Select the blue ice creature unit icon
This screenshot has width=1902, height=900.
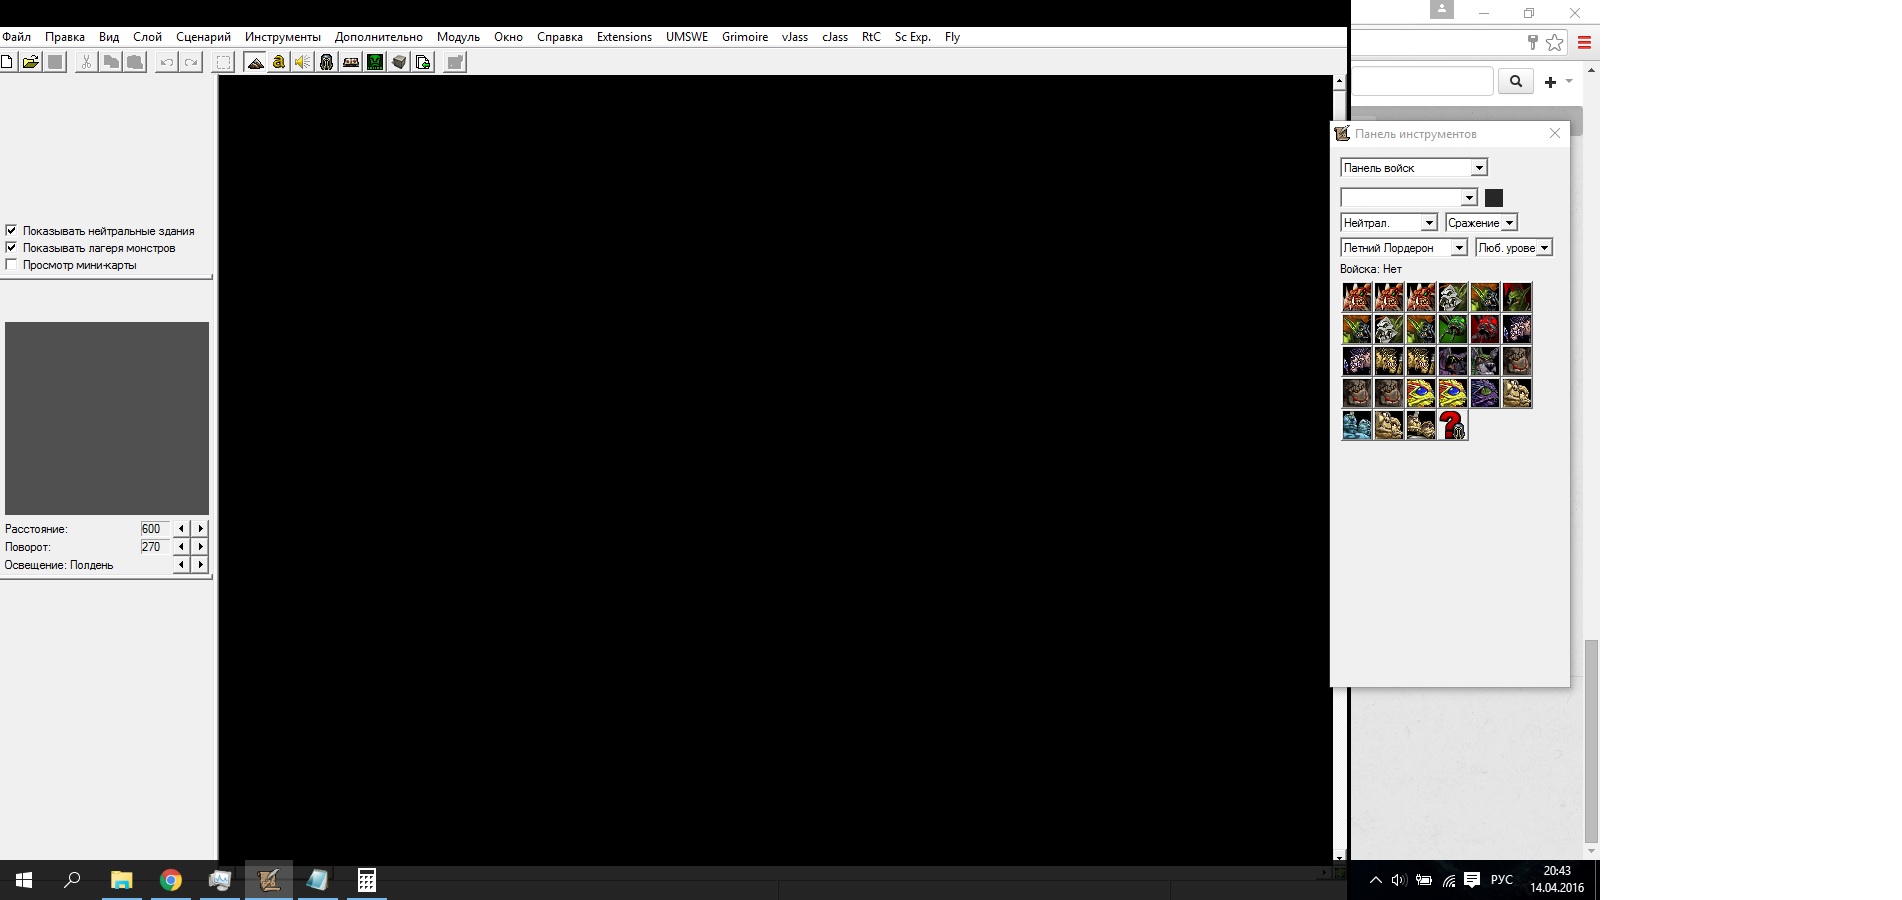[1357, 425]
